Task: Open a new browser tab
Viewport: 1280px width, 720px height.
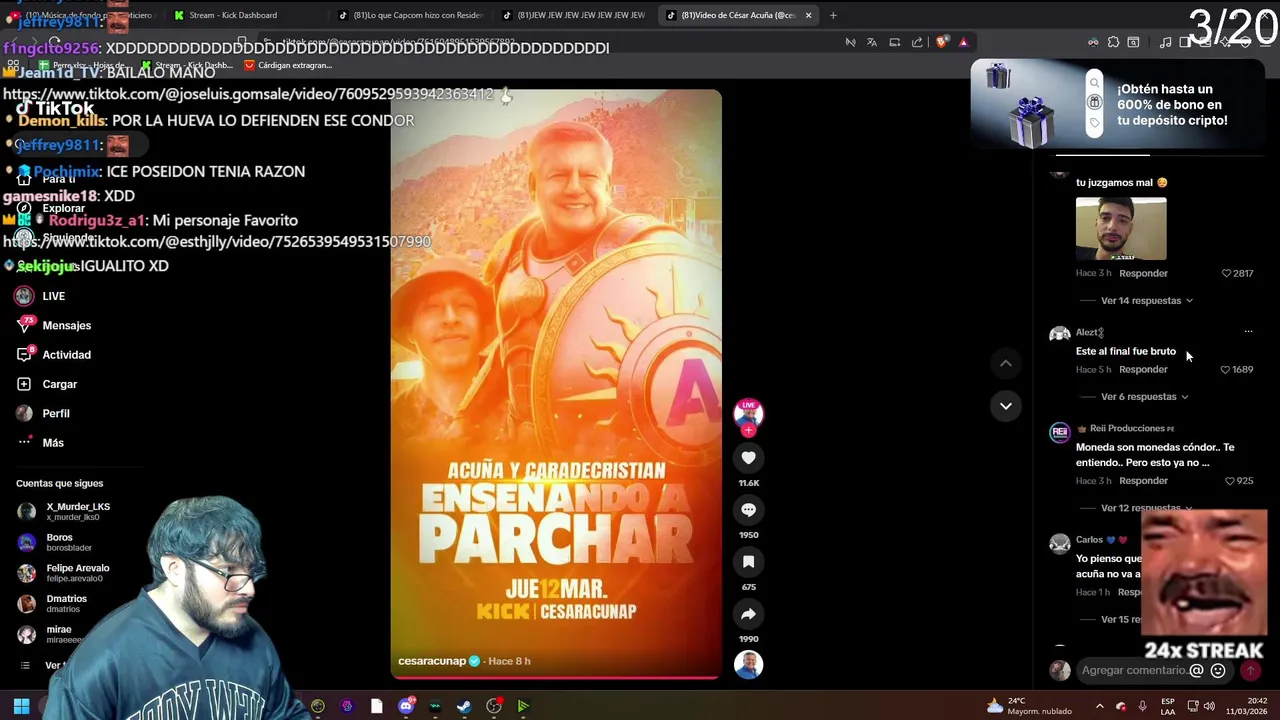Action: point(833,15)
